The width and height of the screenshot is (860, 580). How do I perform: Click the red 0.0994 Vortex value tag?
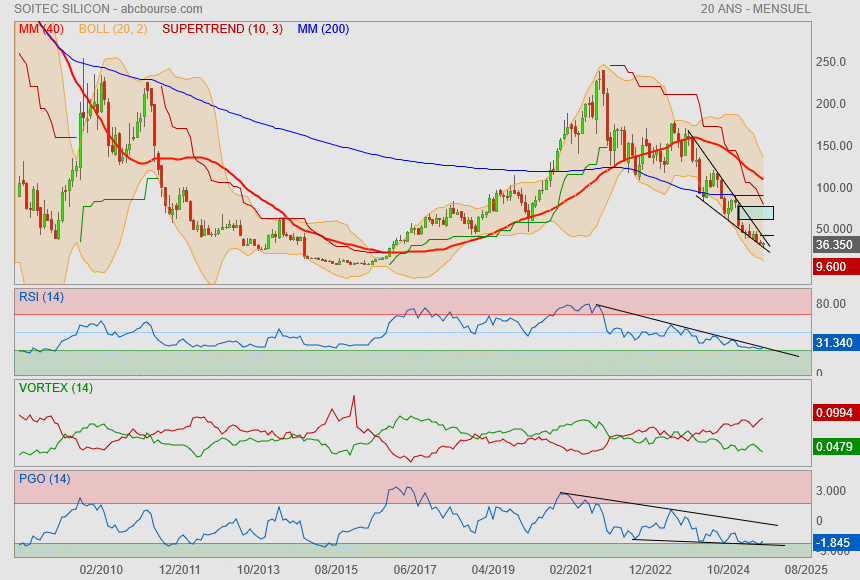tap(833, 413)
